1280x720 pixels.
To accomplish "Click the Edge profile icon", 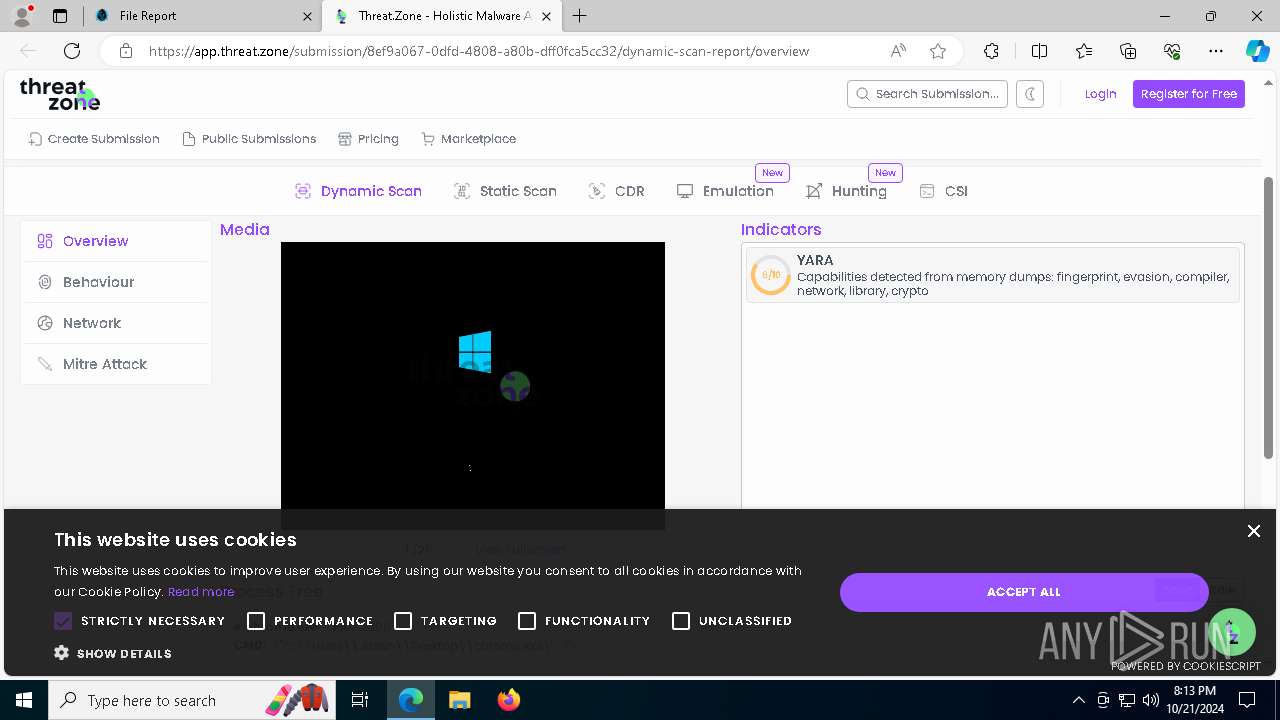I will (22, 16).
